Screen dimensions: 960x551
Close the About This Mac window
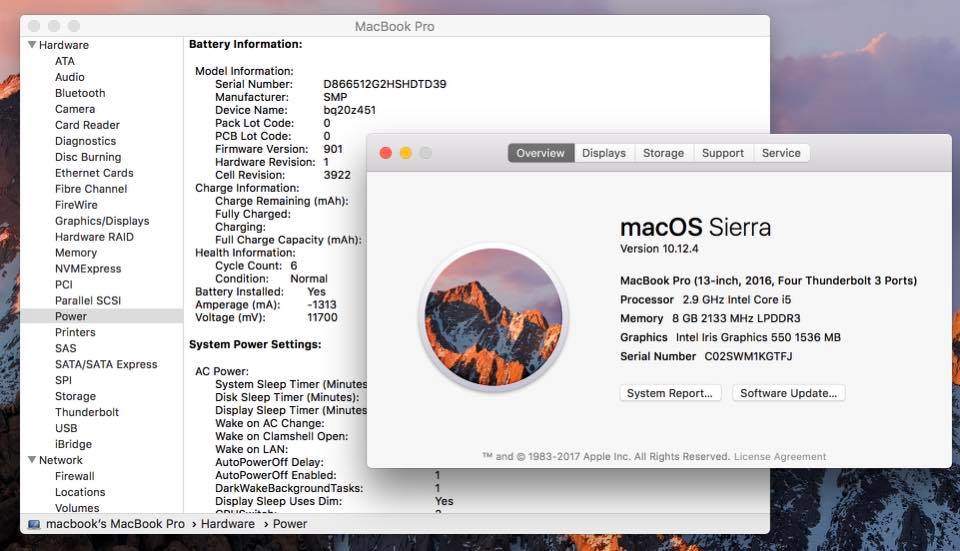point(386,153)
